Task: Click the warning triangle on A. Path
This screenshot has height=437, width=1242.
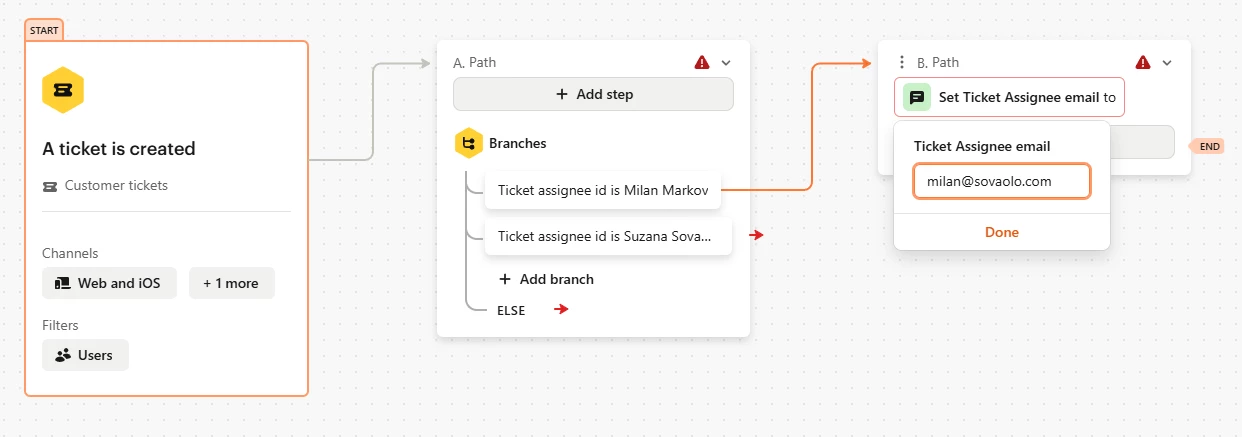Action: (x=702, y=62)
